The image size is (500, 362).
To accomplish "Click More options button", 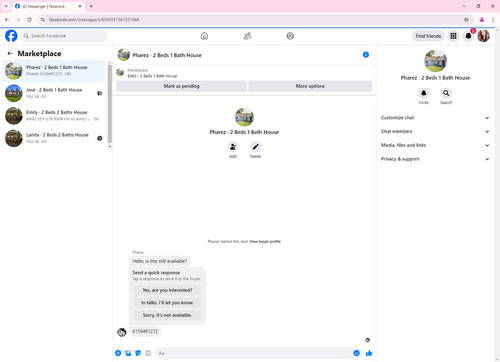I will (310, 86).
